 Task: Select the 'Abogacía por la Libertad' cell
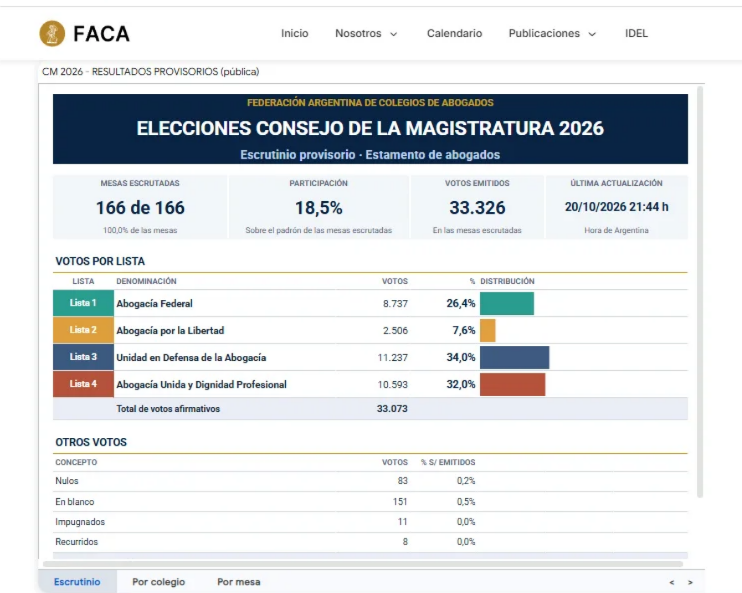click(x=170, y=330)
